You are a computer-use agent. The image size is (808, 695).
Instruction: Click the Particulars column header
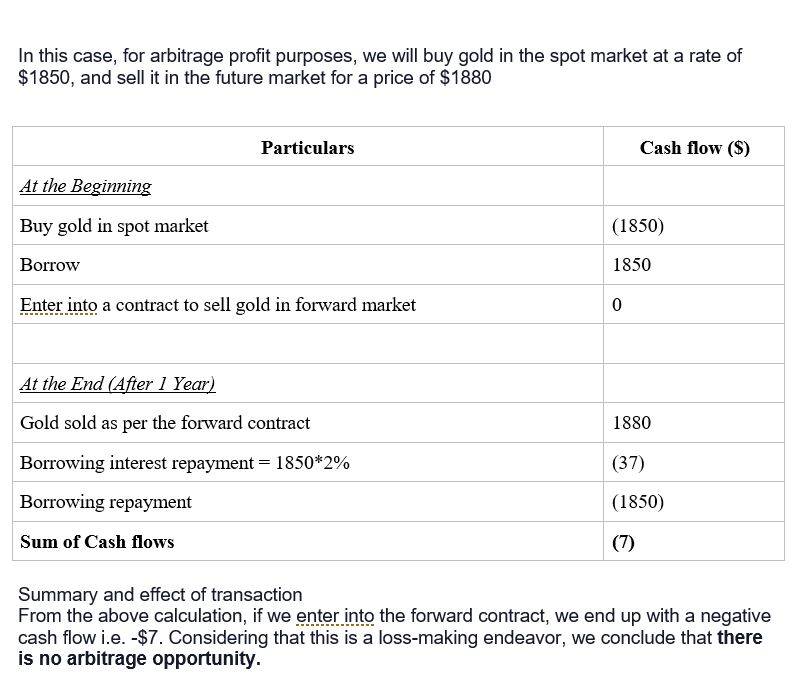click(x=308, y=148)
